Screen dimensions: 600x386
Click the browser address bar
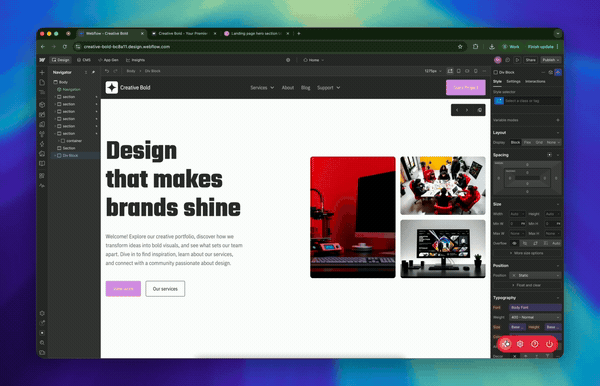click(268, 47)
